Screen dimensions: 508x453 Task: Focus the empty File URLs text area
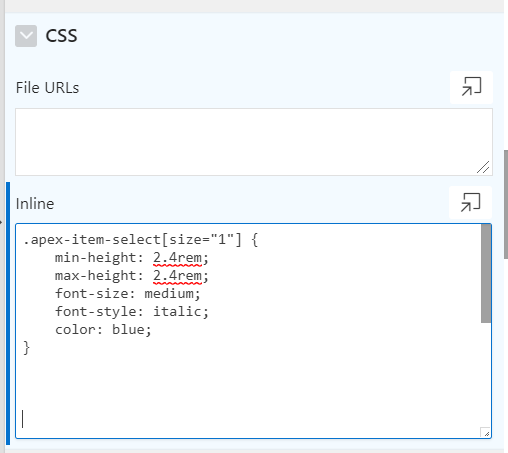click(x=254, y=142)
